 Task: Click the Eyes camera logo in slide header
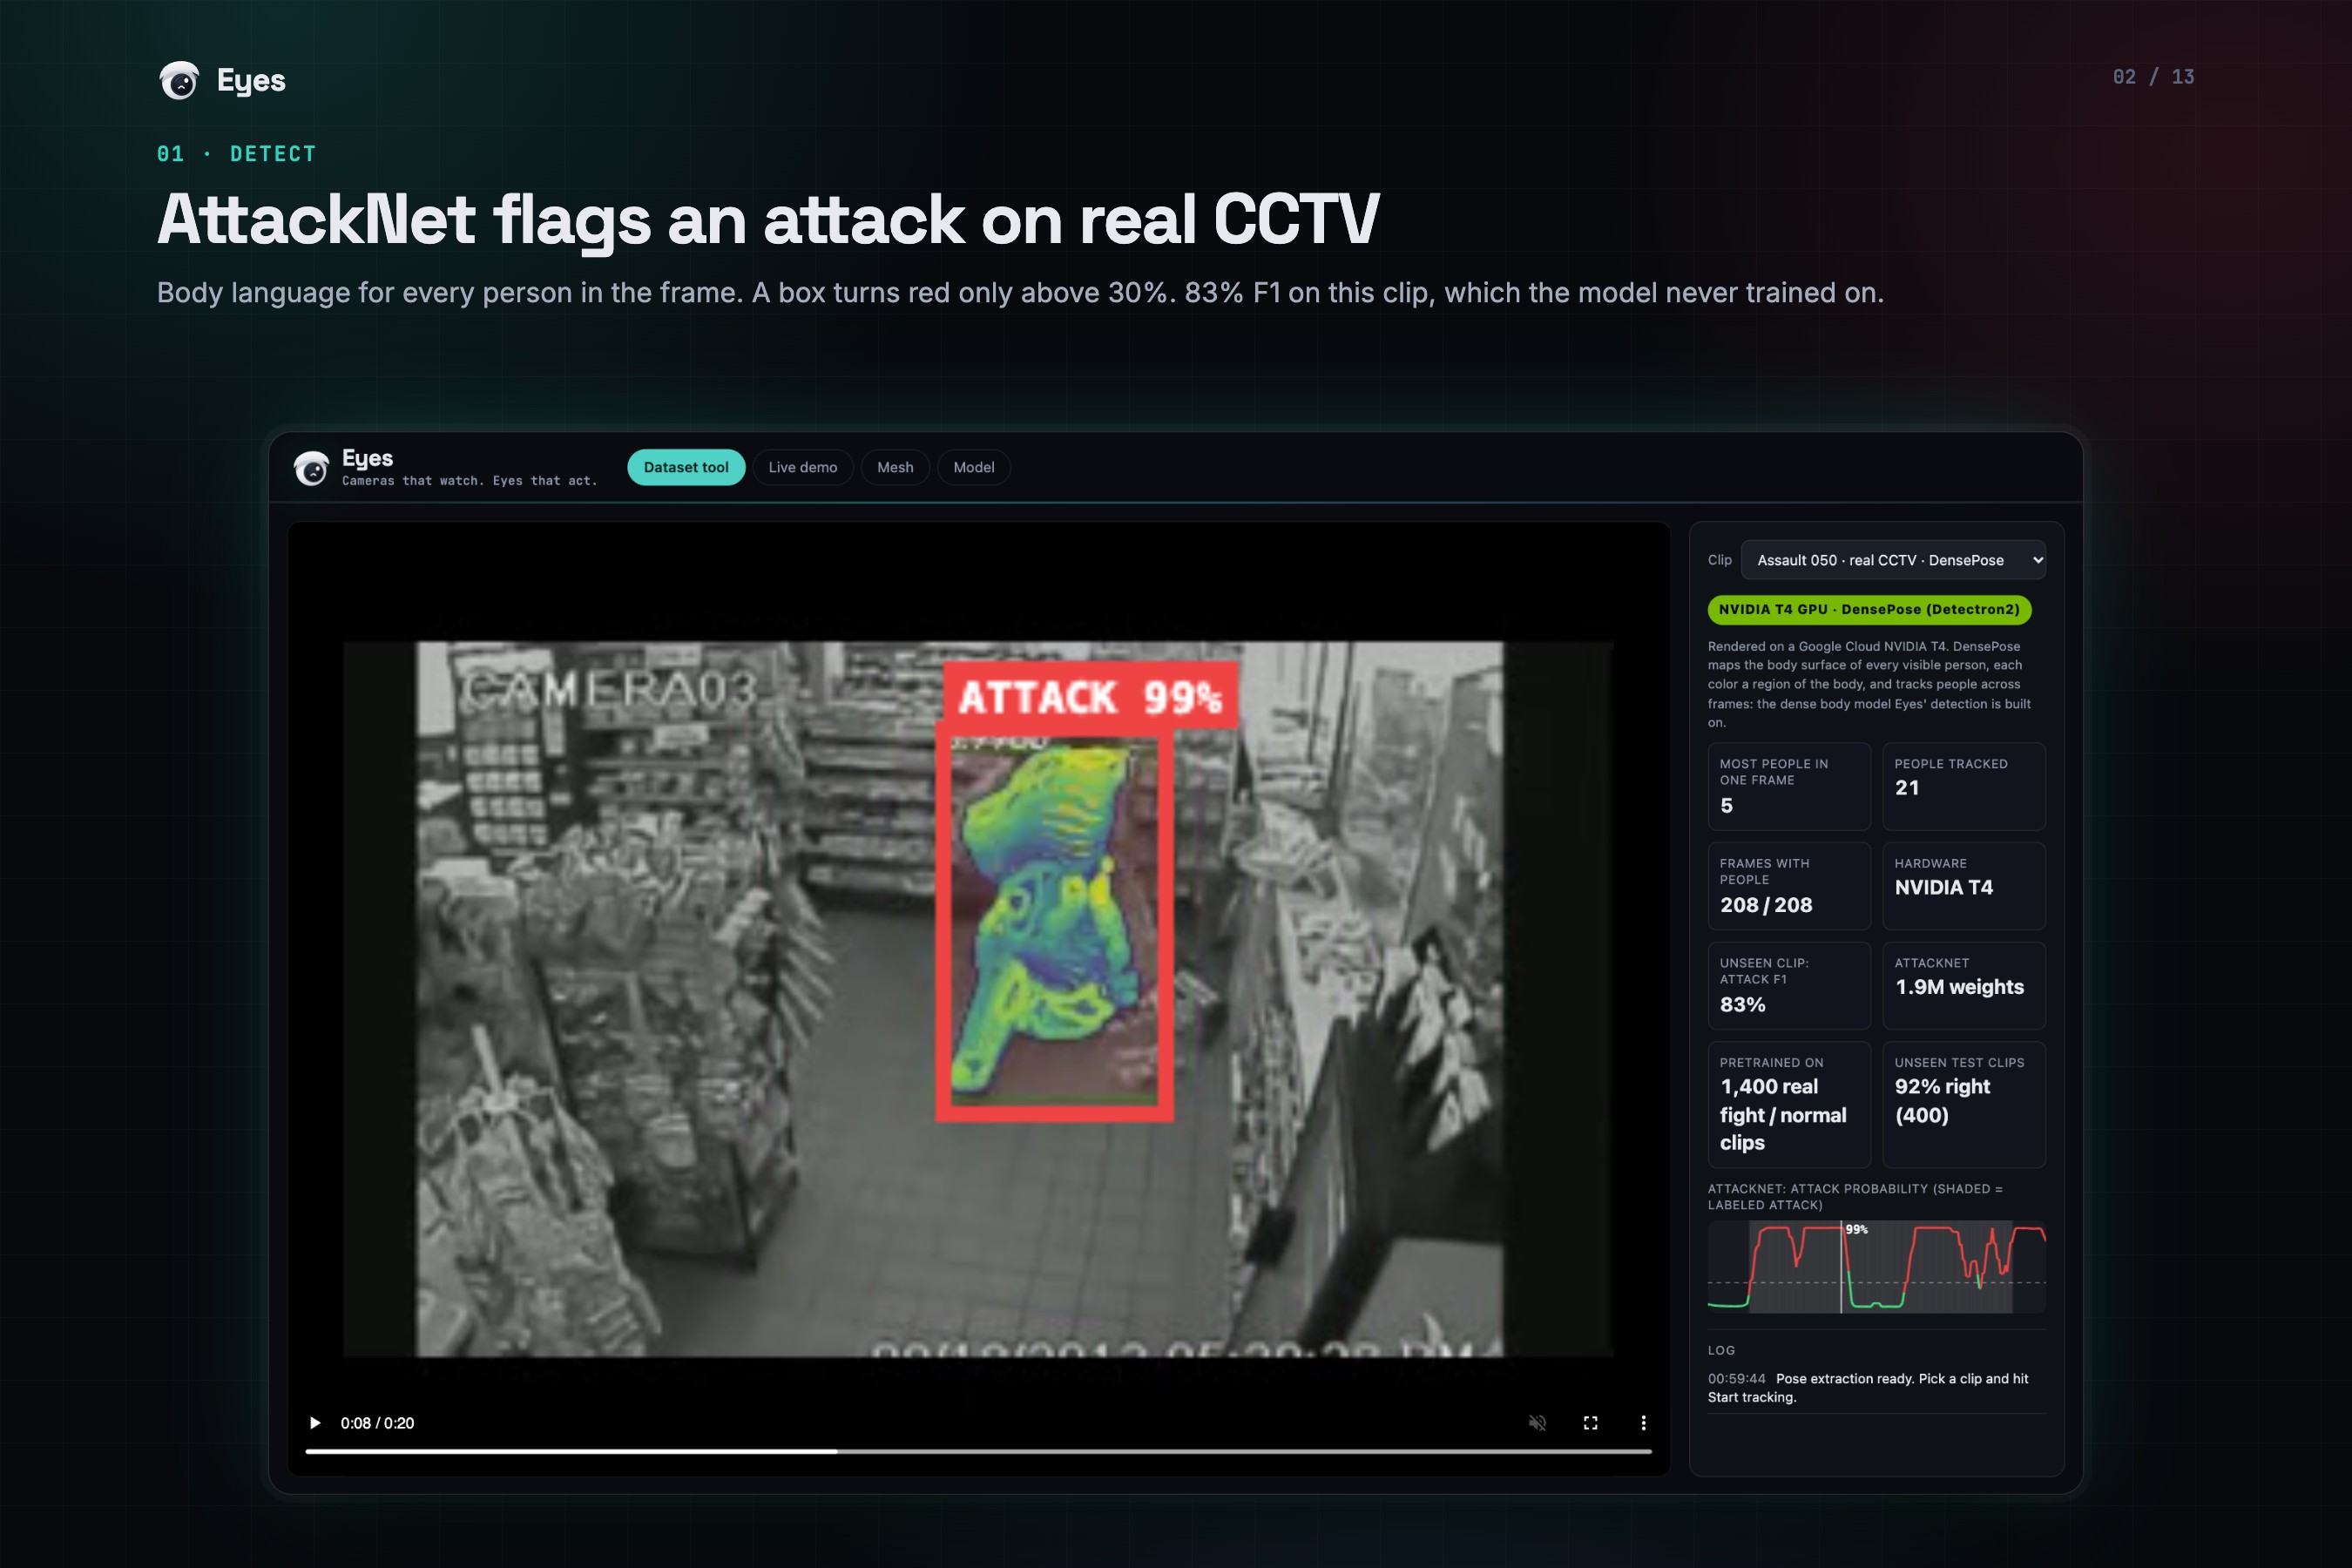coord(180,80)
